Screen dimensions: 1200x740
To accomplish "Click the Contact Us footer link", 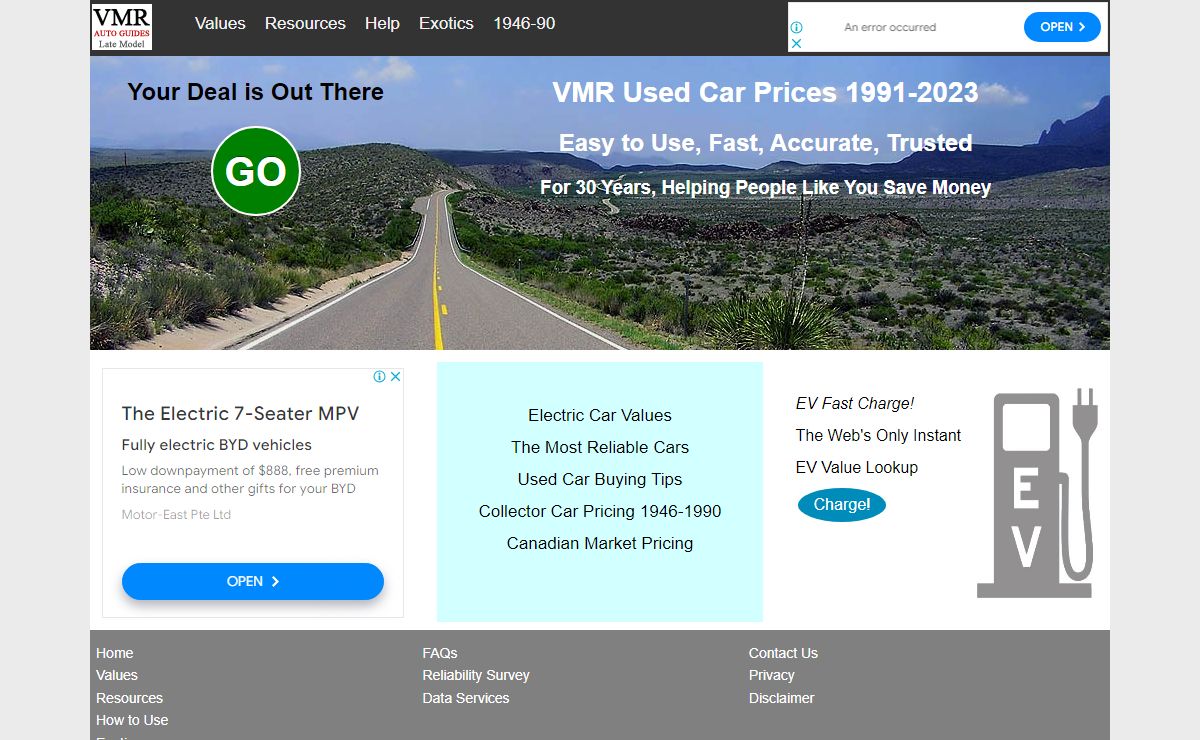I will coord(783,653).
